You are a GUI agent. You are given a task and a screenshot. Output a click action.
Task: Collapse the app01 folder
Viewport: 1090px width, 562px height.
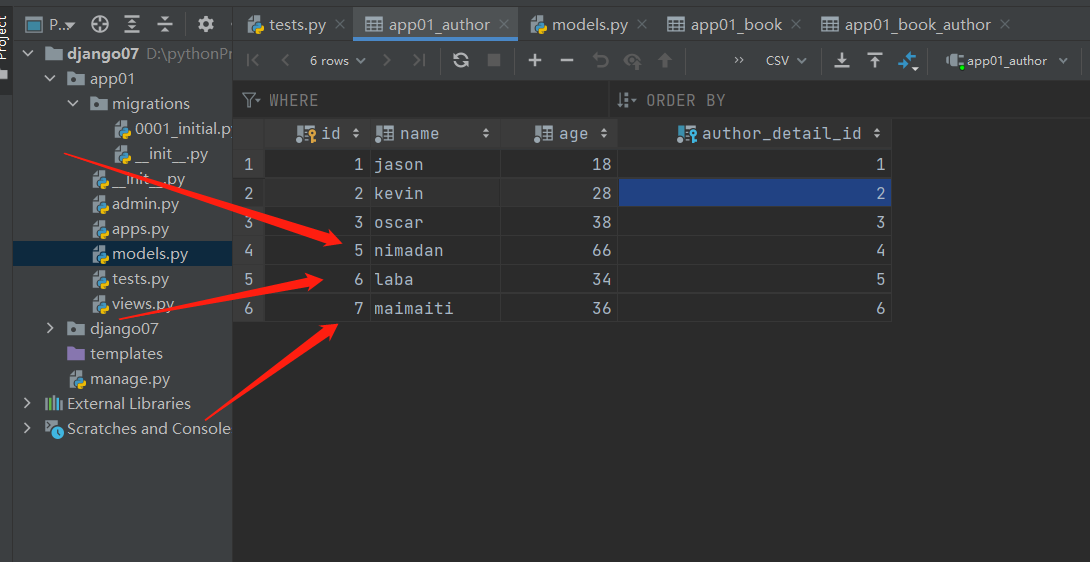50,79
